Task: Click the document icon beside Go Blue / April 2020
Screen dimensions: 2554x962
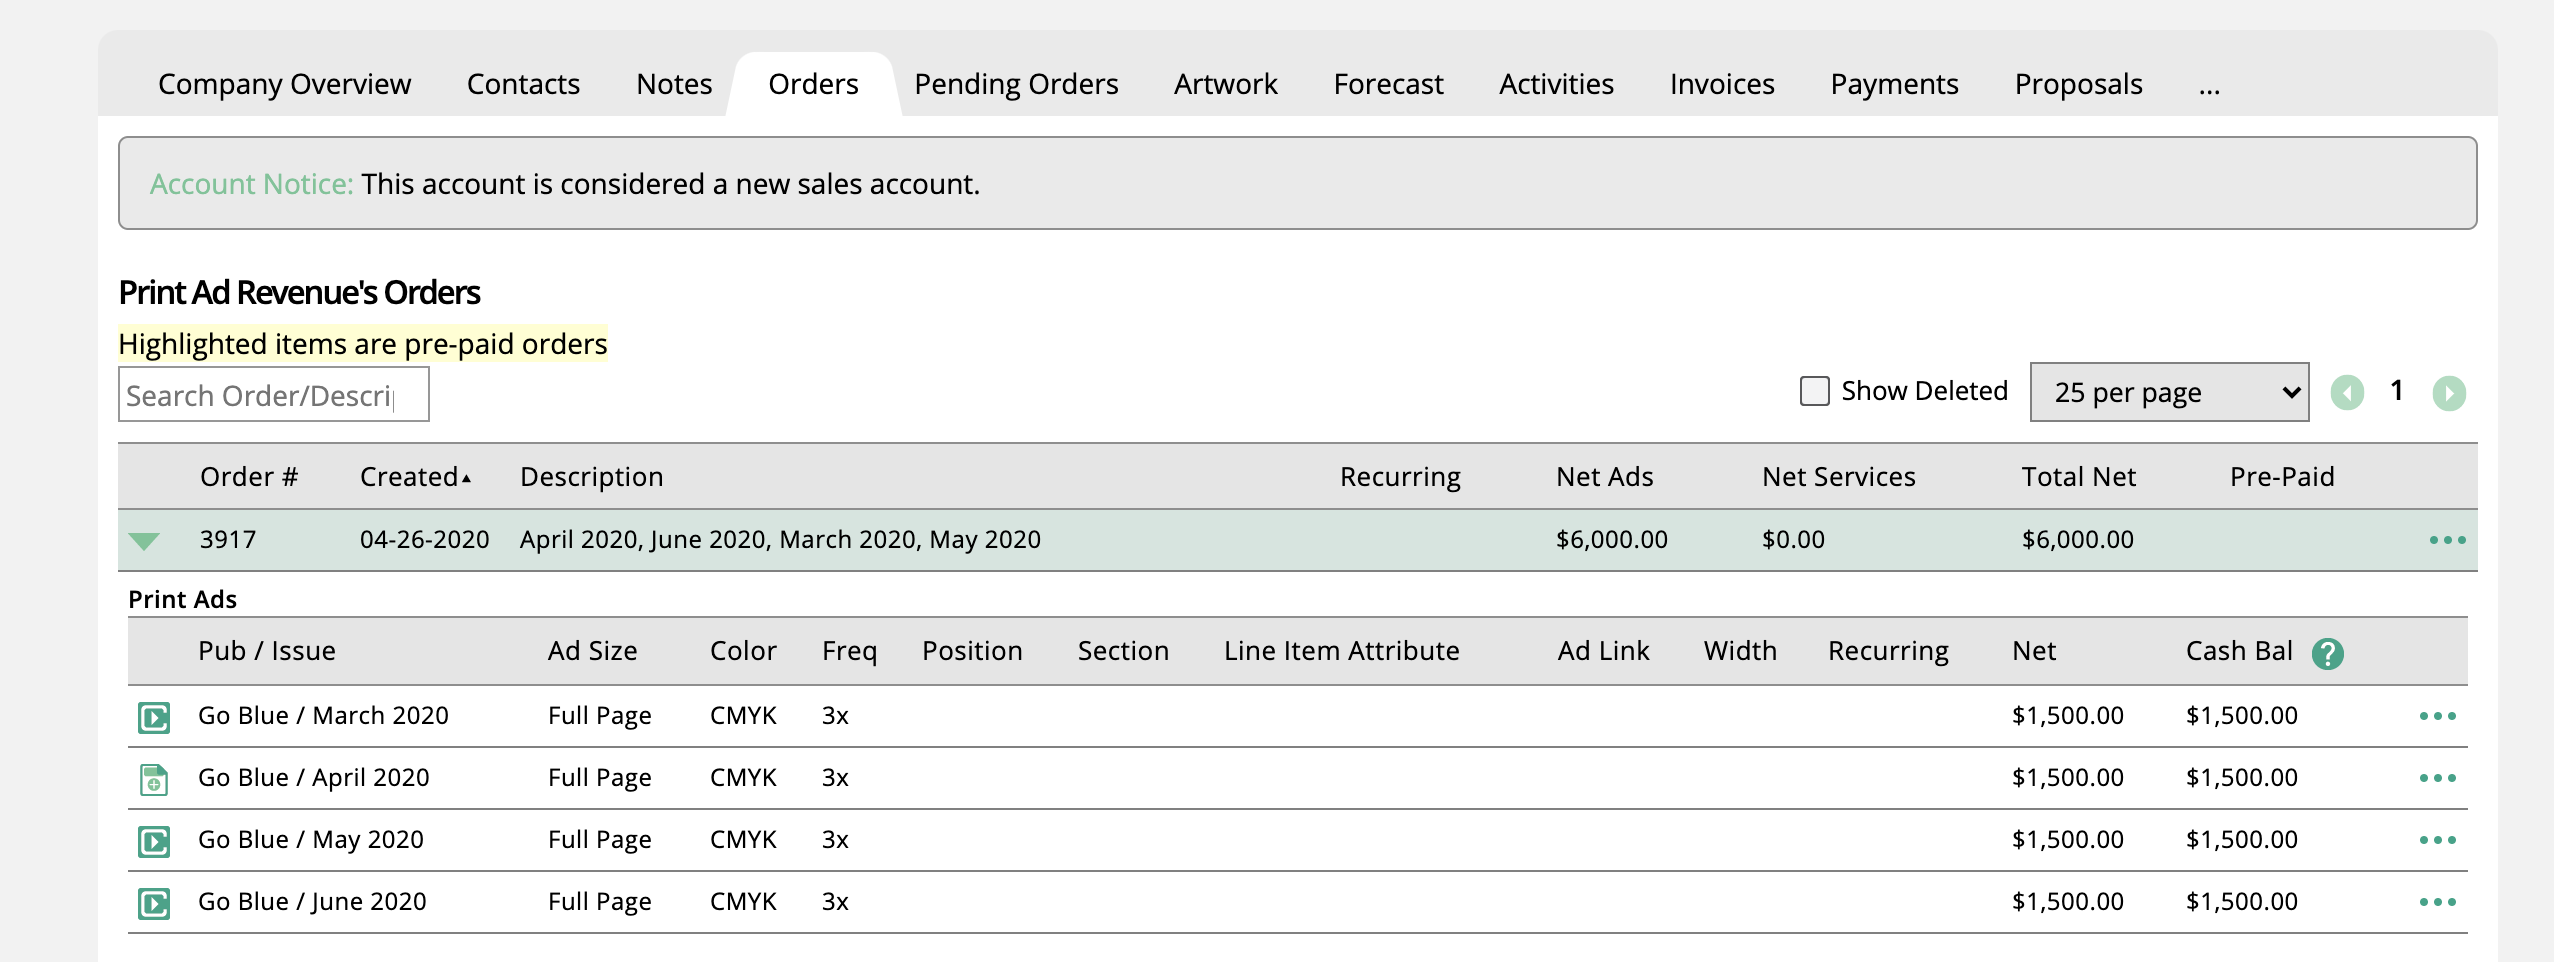Action: tap(153, 779)
